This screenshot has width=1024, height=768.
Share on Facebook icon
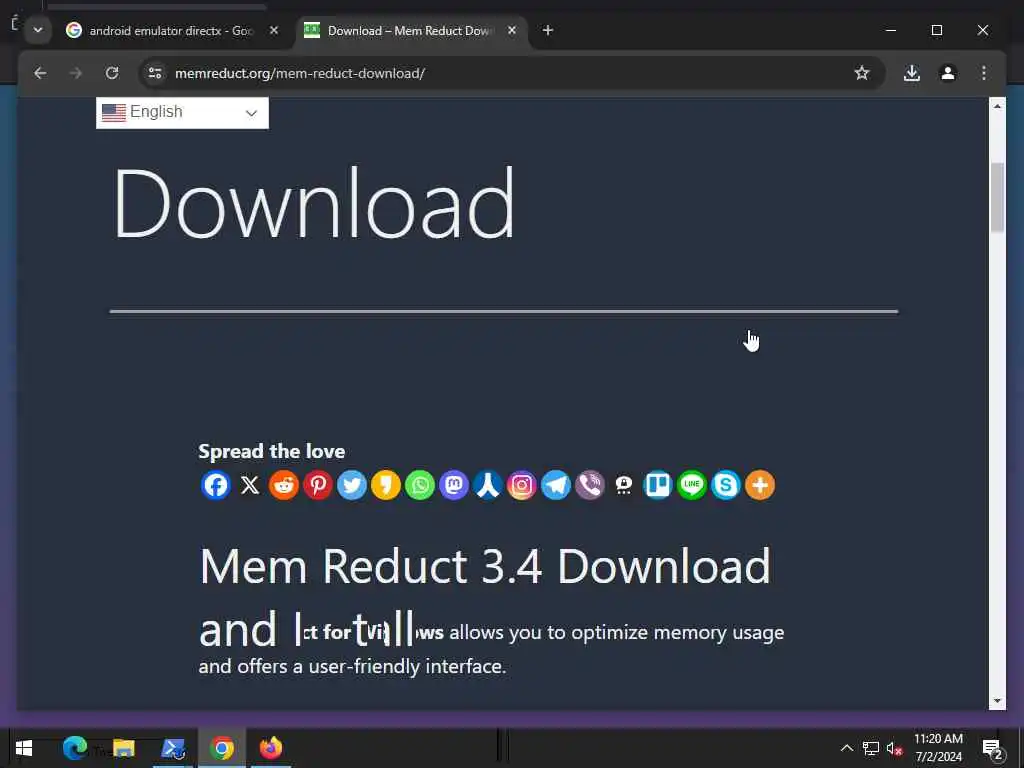216,485
